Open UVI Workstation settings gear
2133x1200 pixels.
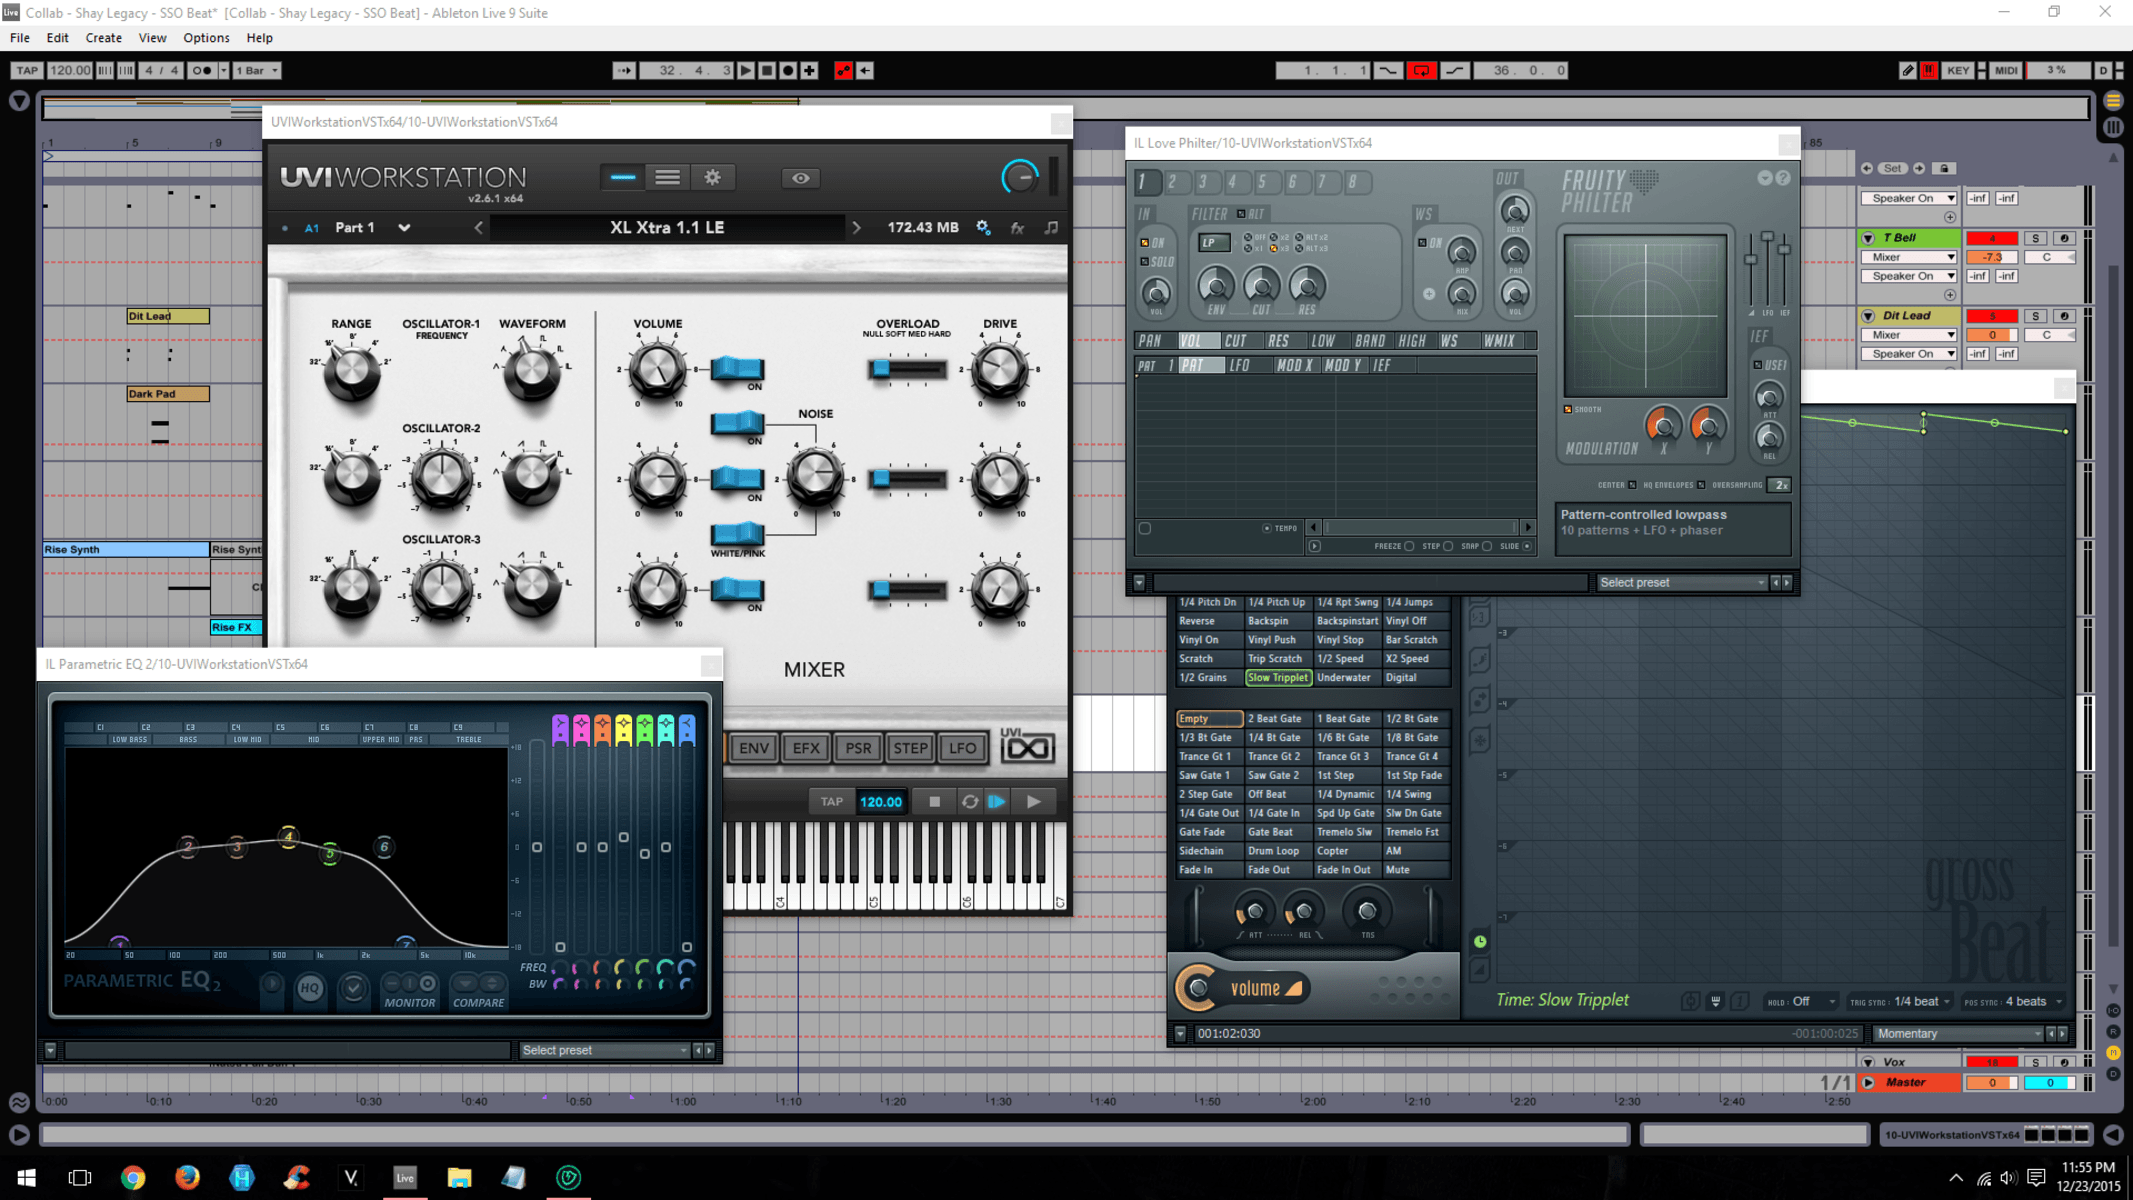tap(712, 177)
